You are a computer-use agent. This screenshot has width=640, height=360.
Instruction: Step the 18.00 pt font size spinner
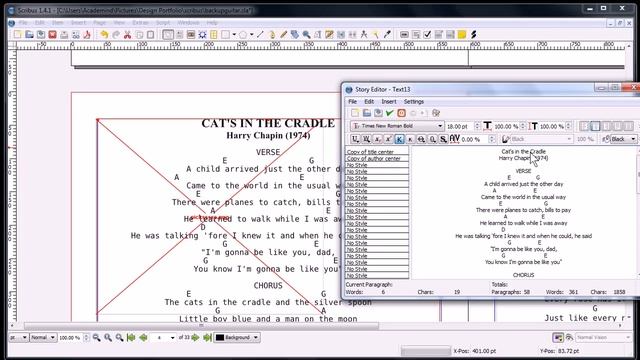click(477, 126)
